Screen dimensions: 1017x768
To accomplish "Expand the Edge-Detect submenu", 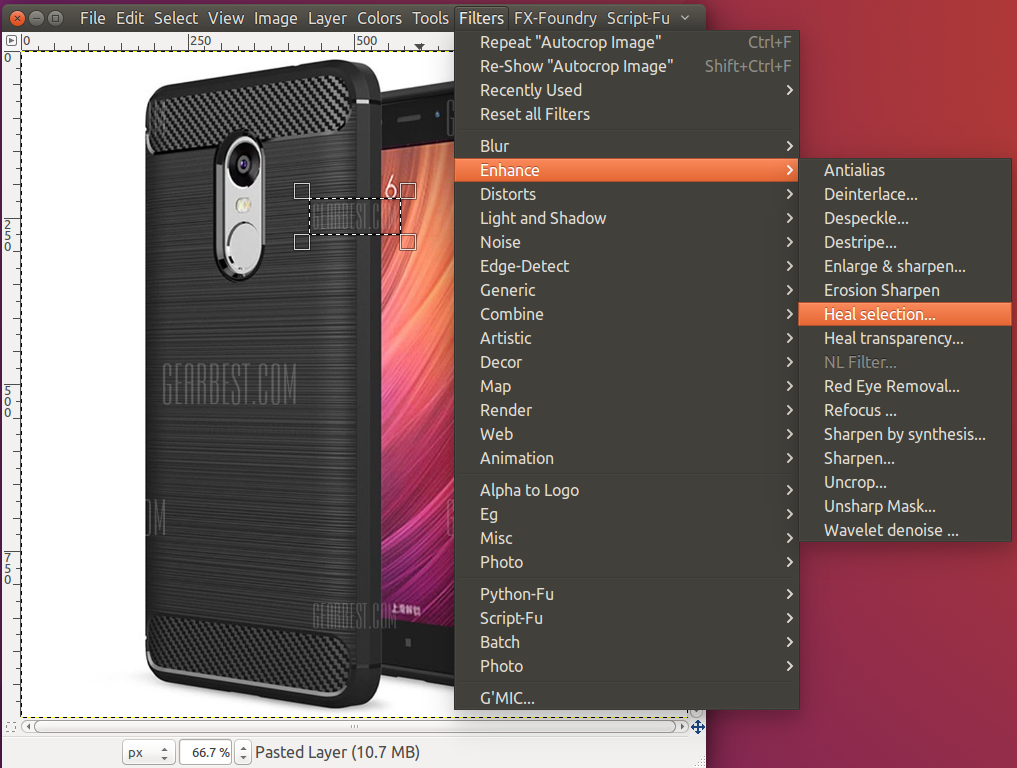I will [x=627, y=266].
